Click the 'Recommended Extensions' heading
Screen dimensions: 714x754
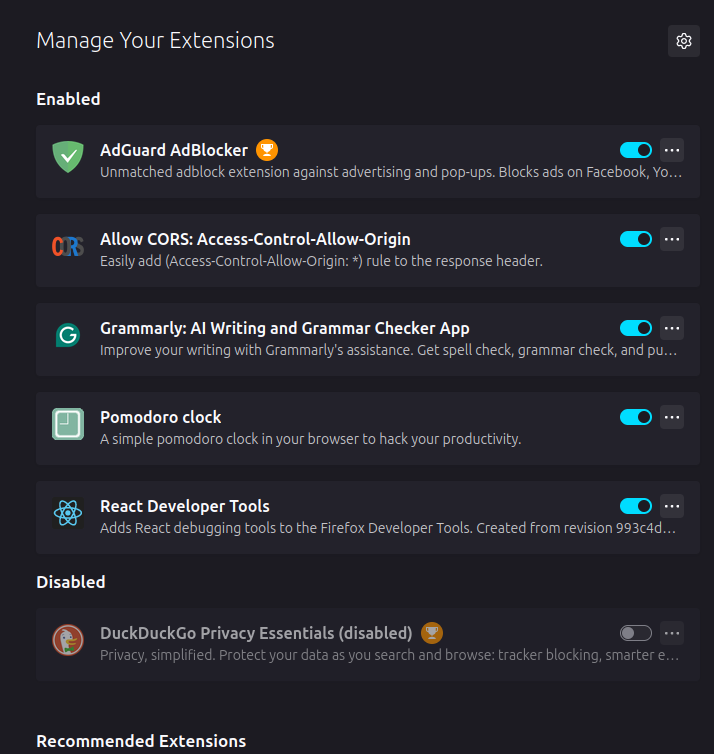tap(141, 741)
